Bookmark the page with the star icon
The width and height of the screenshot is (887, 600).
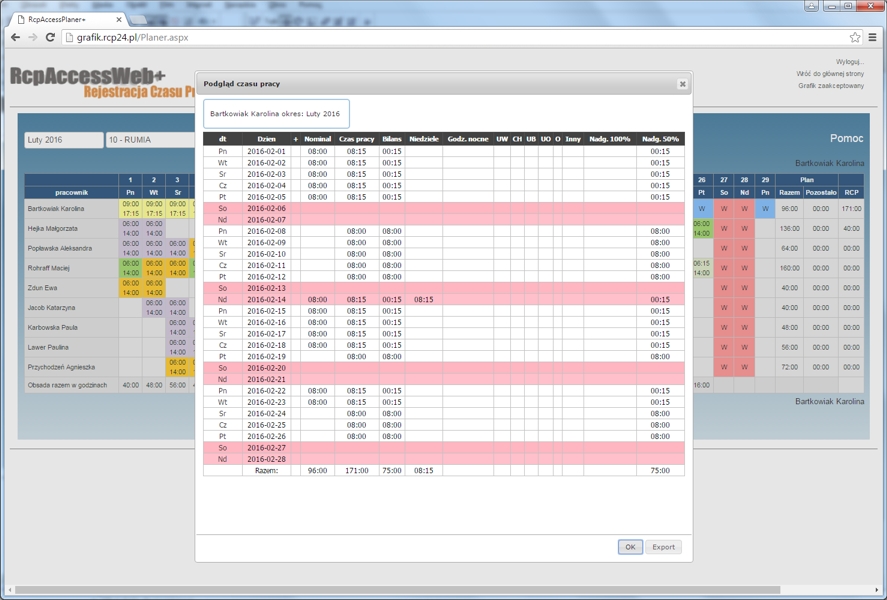[854, 37]
